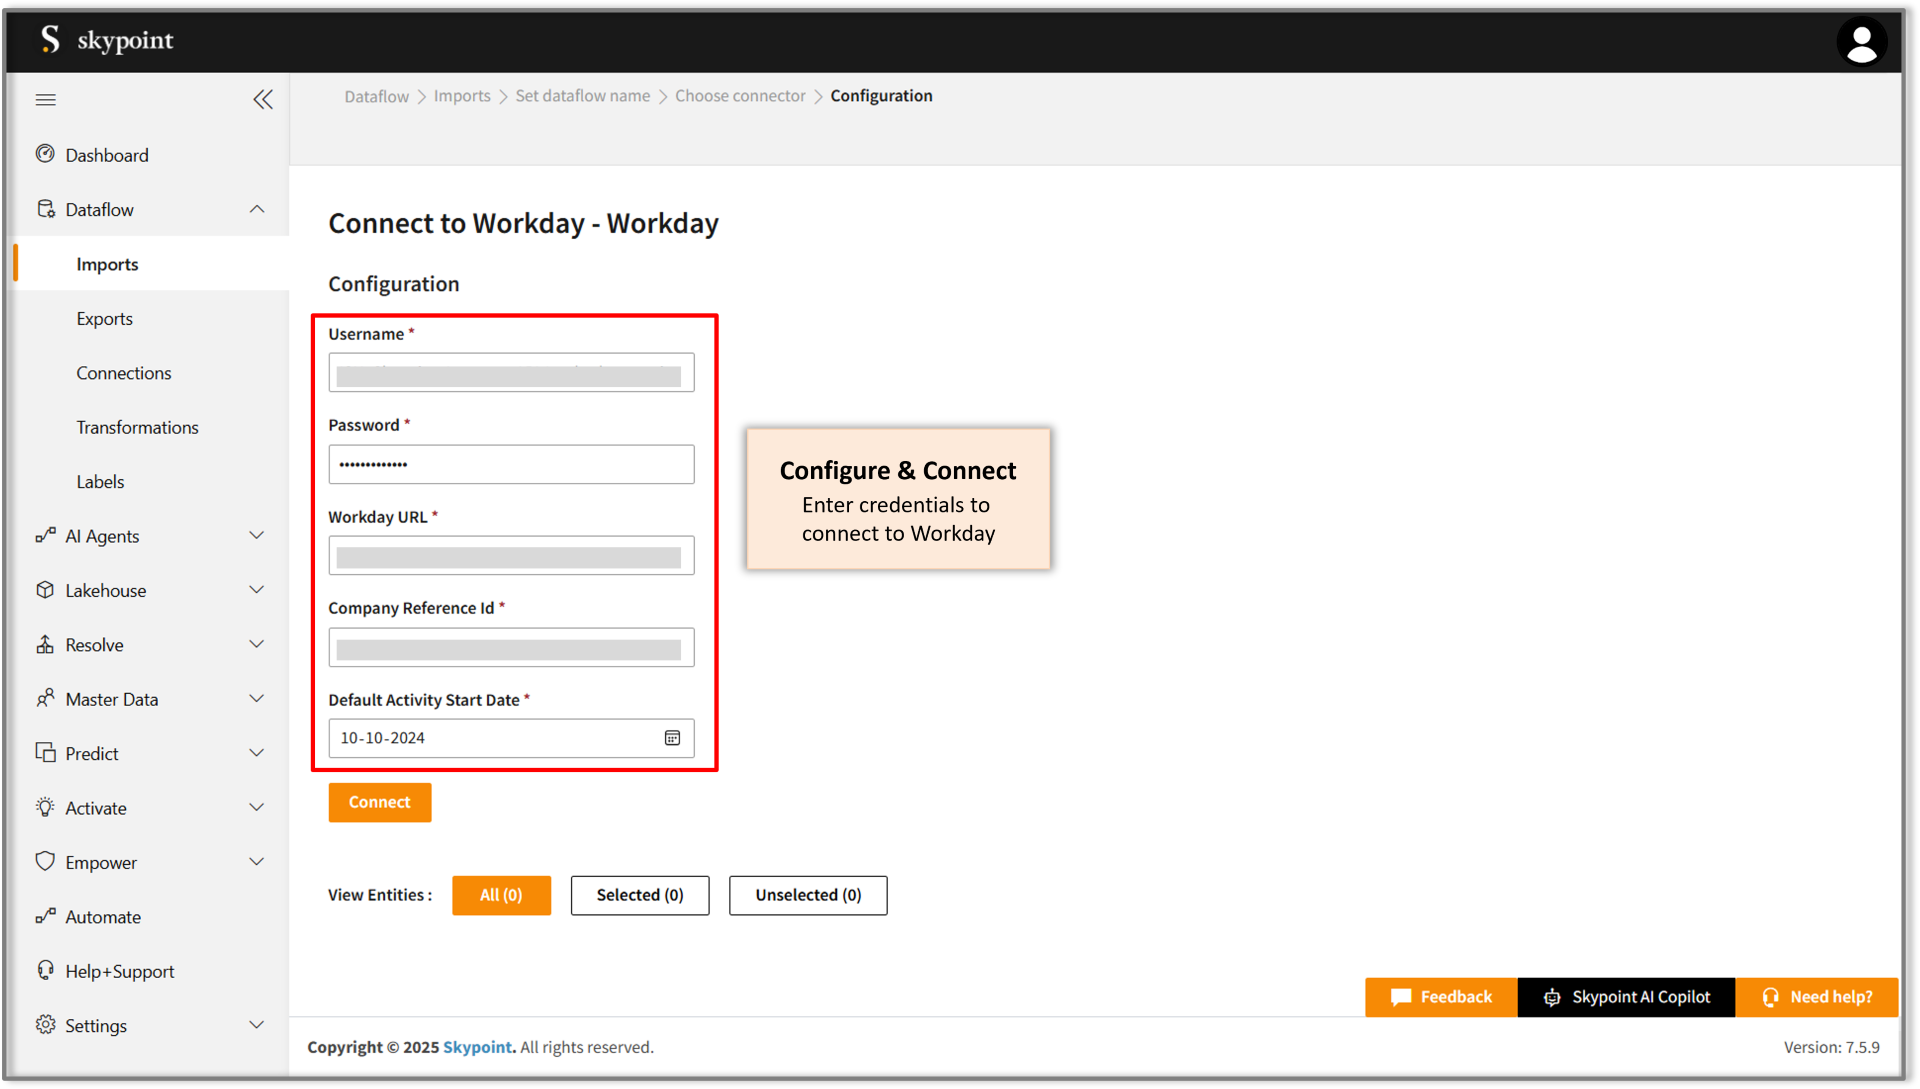
Task: Click the Password input field
Action: [x=511, y=464]
